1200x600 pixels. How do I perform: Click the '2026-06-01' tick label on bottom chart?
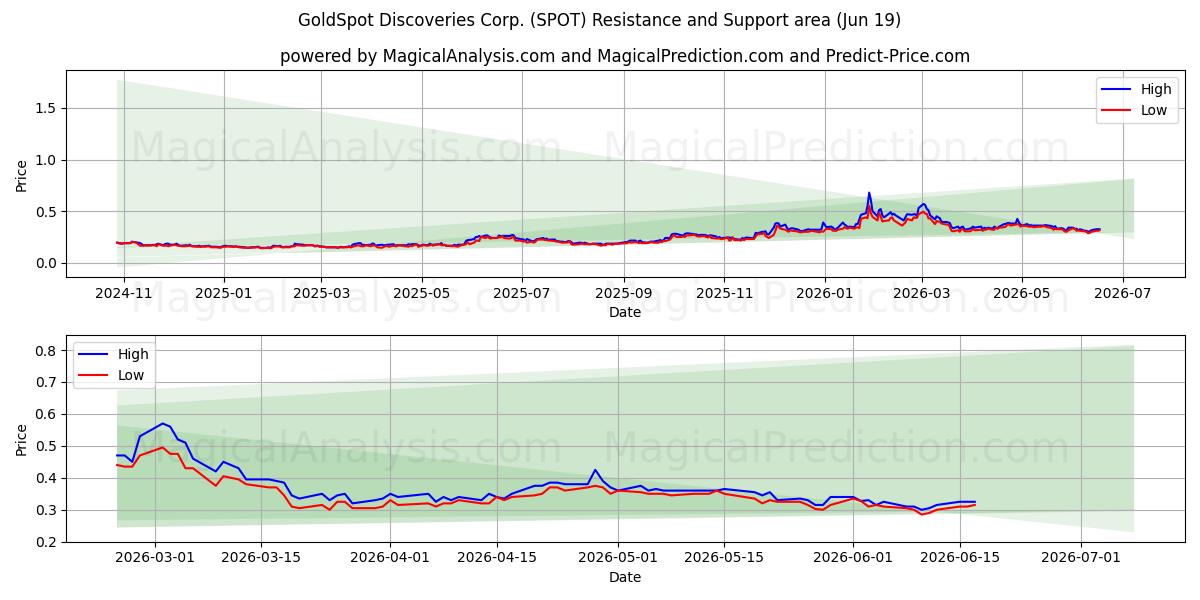(853, 559)
